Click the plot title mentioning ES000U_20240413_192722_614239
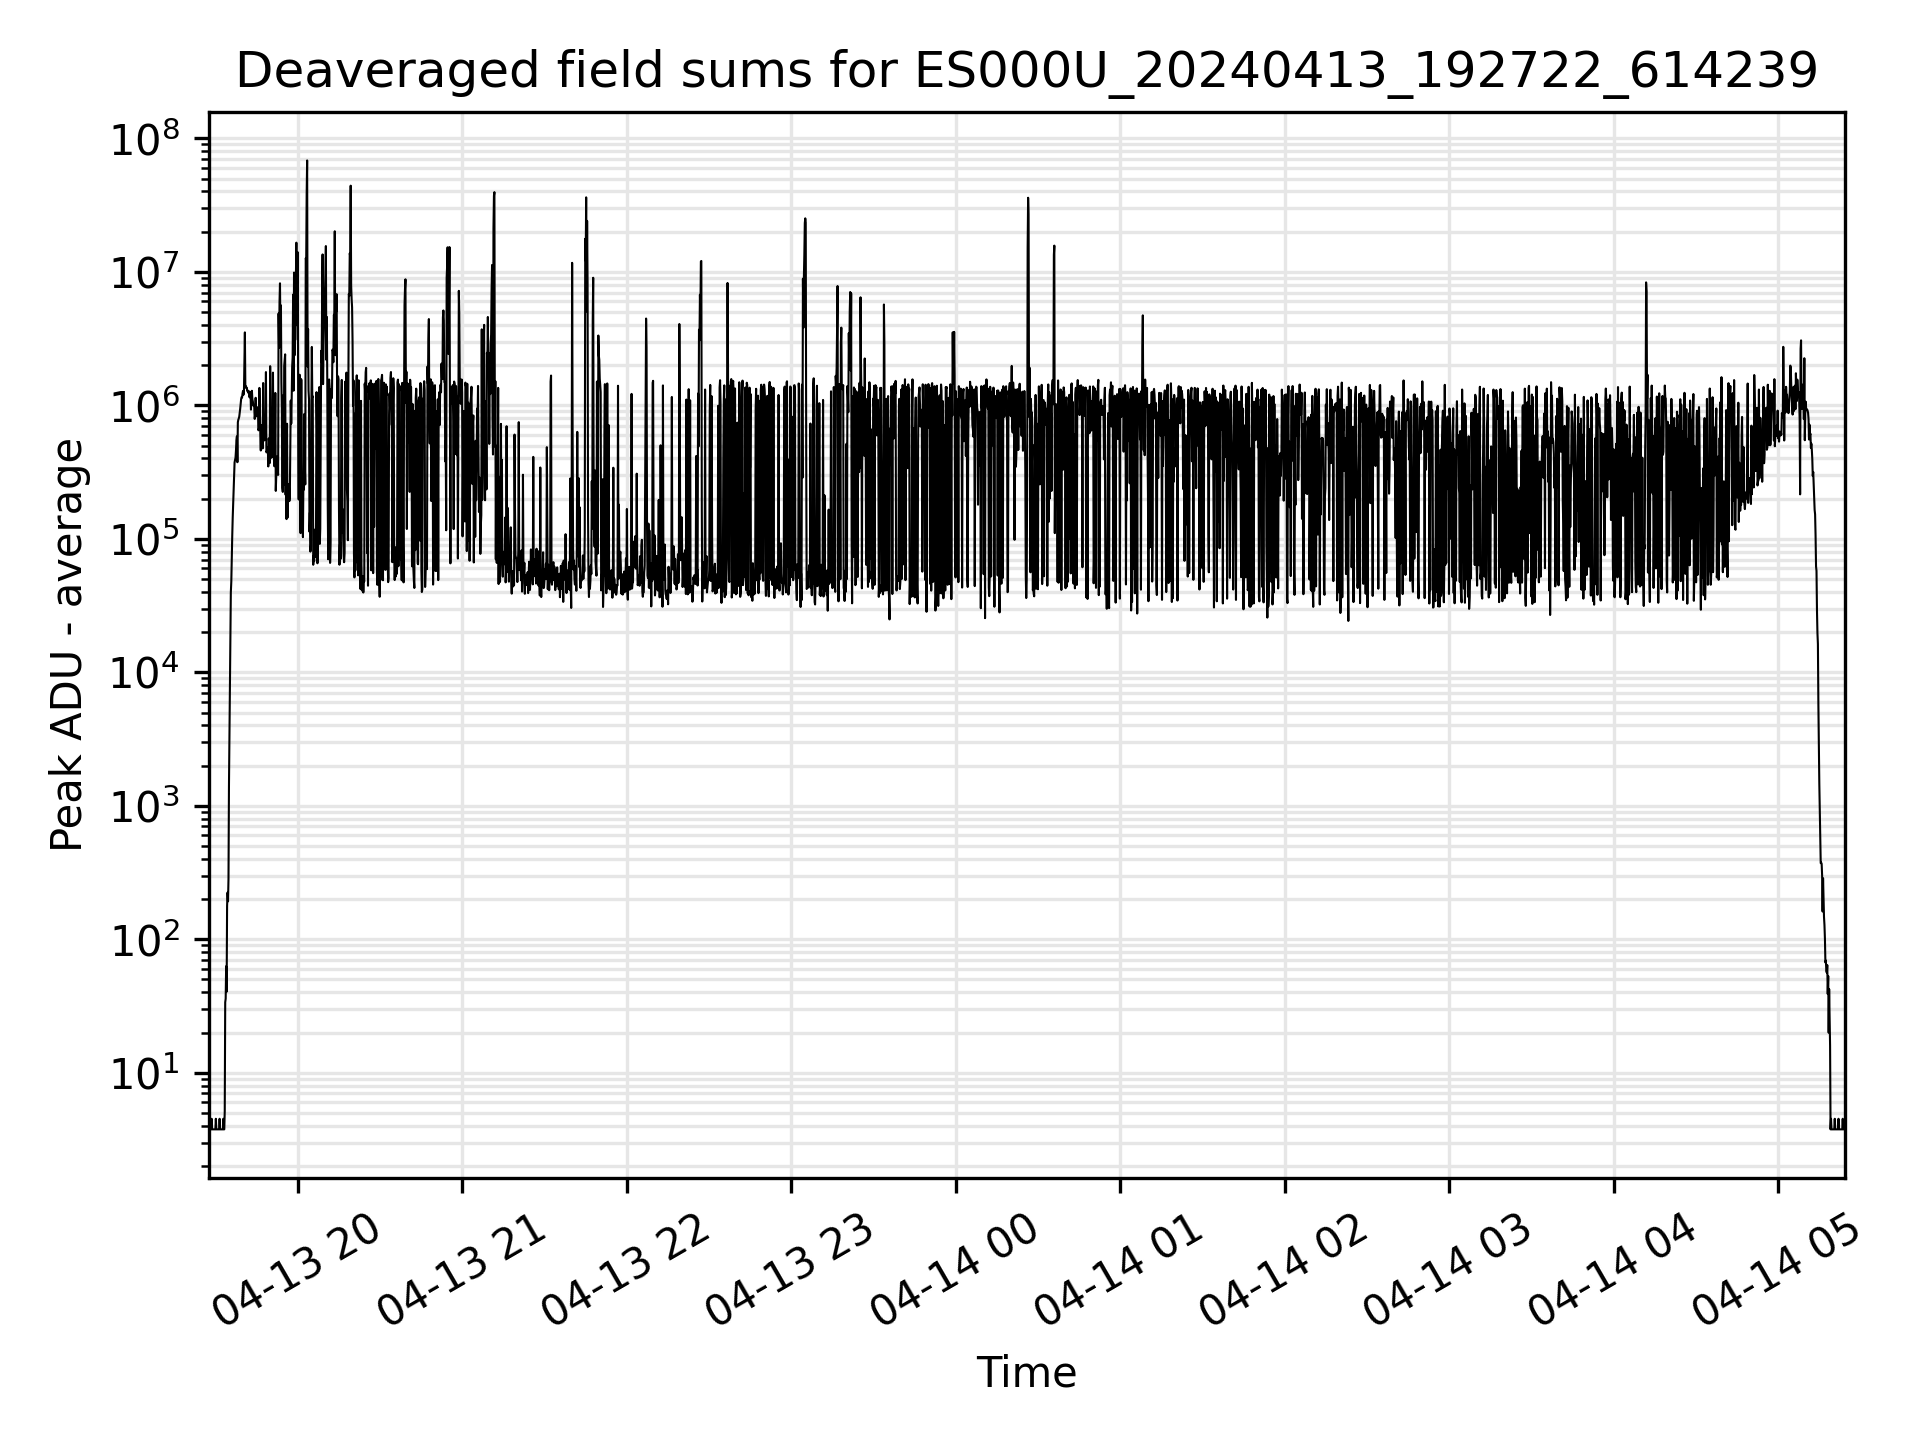The image size is (1920, 1440). [1026, 71]
